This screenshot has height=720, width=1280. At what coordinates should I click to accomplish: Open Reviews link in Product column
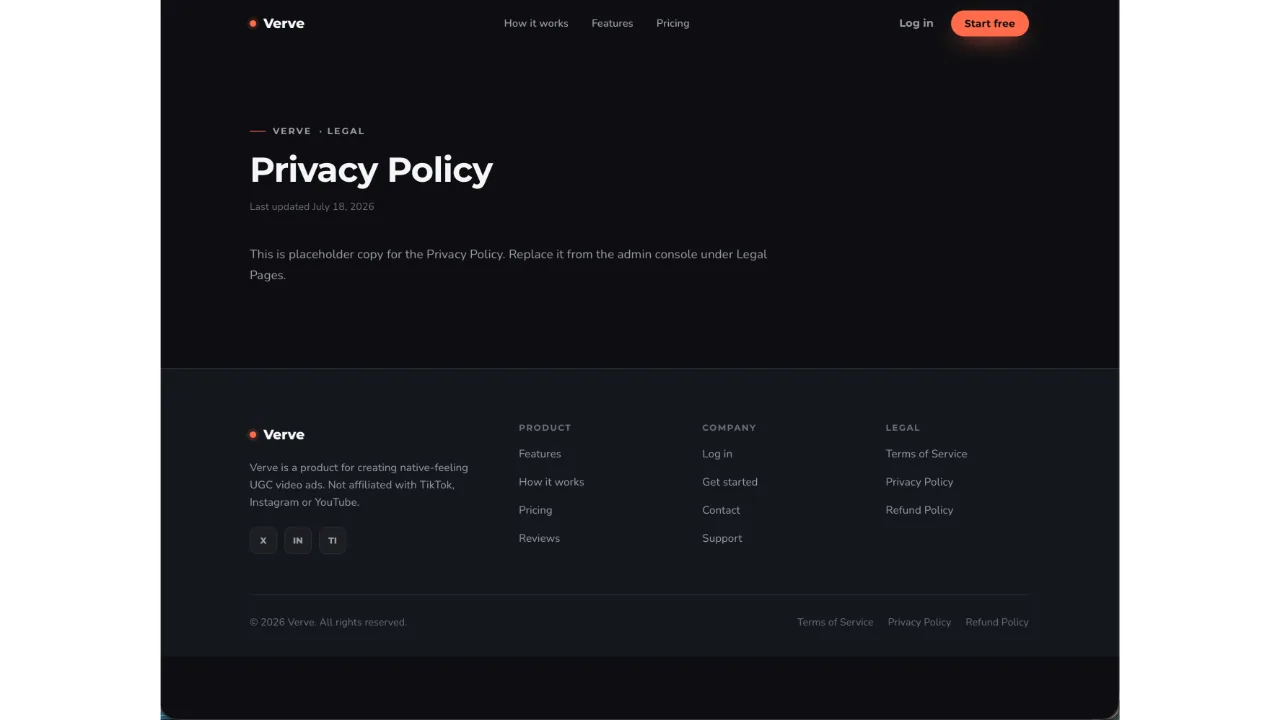point(539,538)
